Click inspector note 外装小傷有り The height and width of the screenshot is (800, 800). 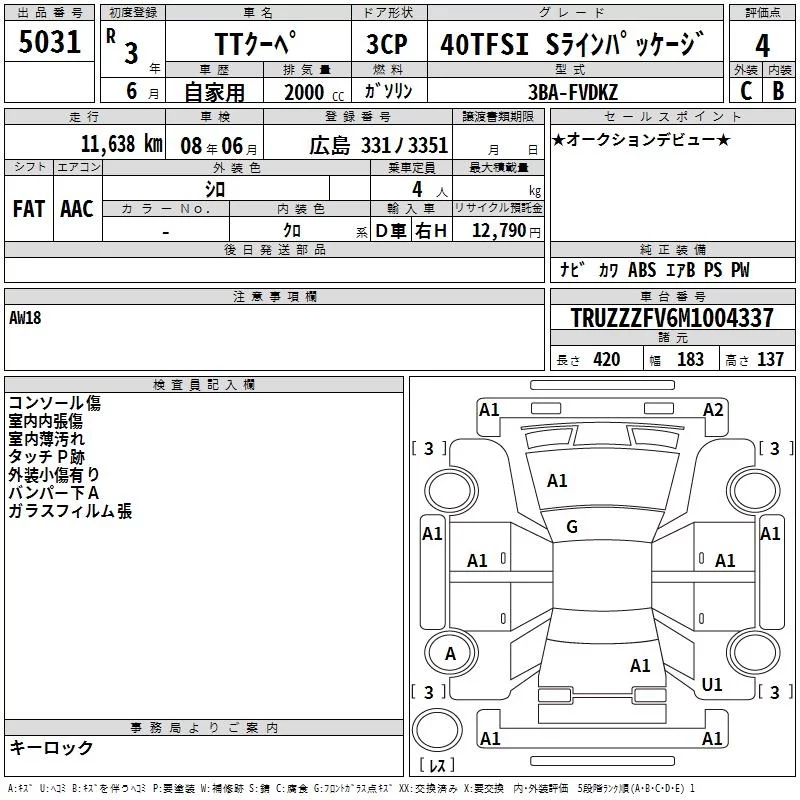point(54,474)
